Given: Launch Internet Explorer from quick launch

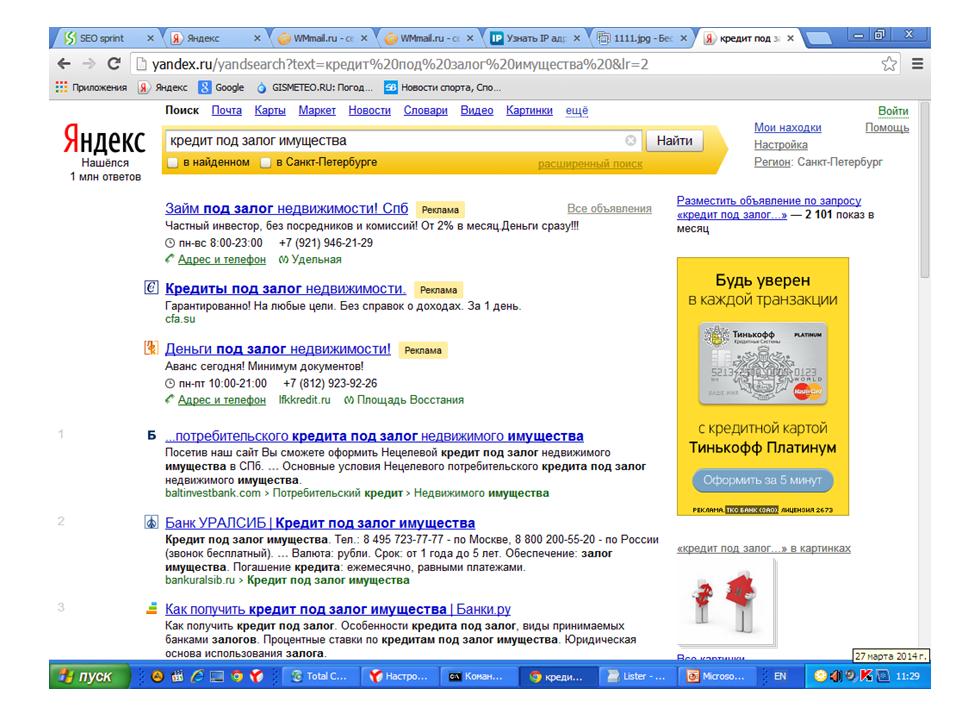Looking at the screenshot, I should (x=197, y=676).
